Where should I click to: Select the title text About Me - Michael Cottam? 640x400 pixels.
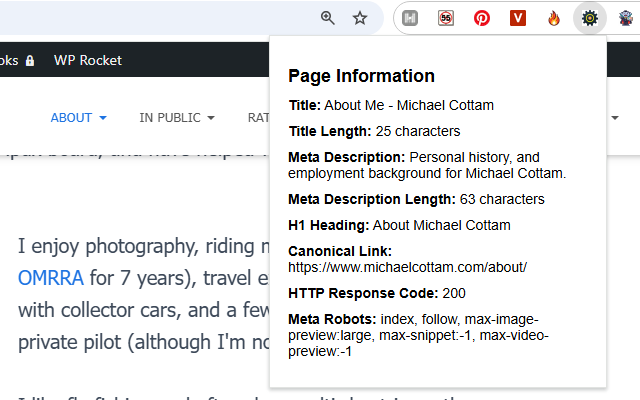[409, 105]
